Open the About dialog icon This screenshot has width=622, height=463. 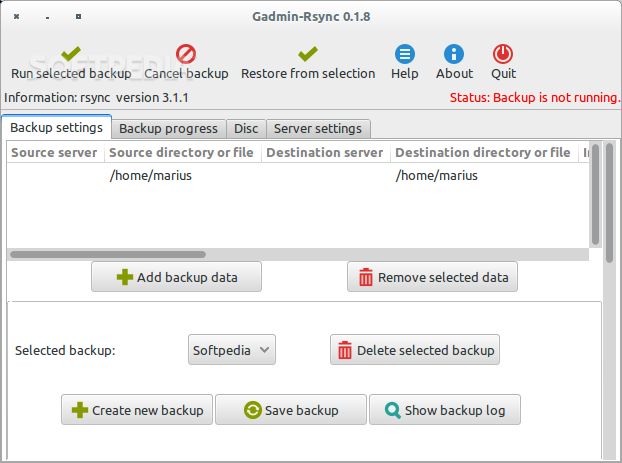click(x=454, y=54)
